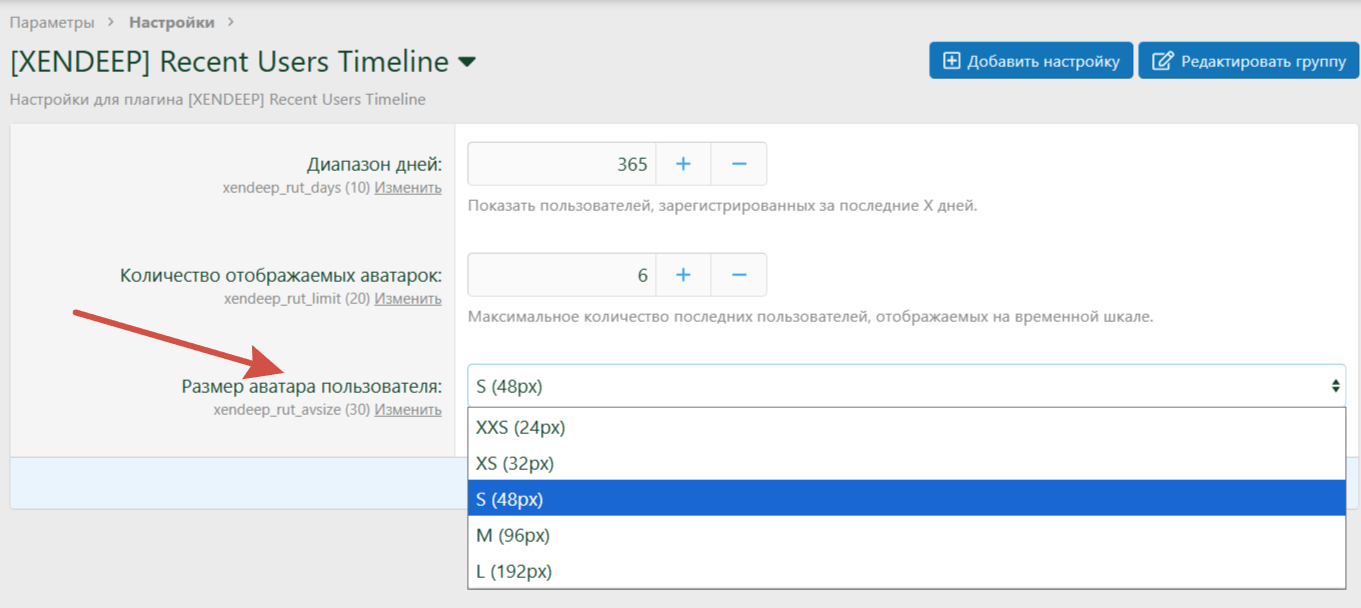Click Изменить link for xendeep_rut_days
The width and height of the screenshot is (1361, 608).
[408, 187]
